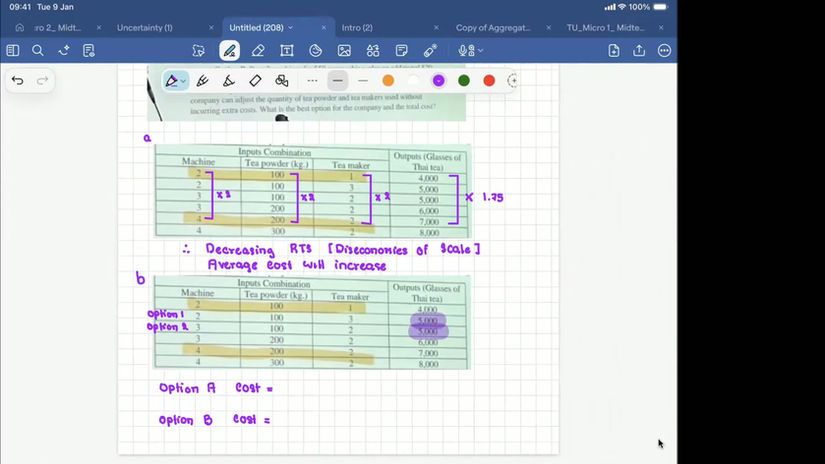Open the more options ellipsis menu
The width and height of the screenshot is (825, 464).
[x=664, y=51]
